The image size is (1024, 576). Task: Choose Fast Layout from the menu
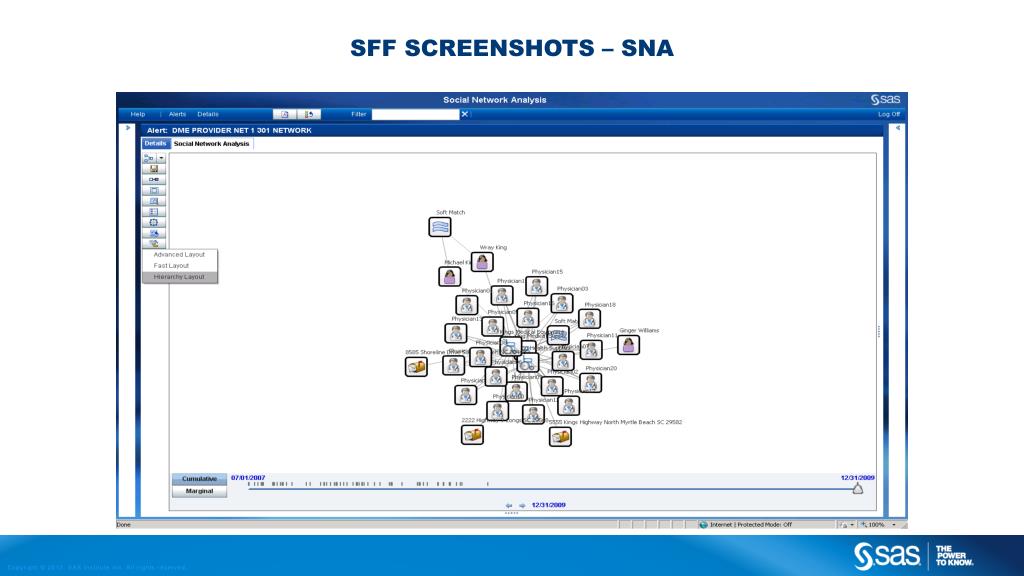pyautogui.click(x=180, y=266)
